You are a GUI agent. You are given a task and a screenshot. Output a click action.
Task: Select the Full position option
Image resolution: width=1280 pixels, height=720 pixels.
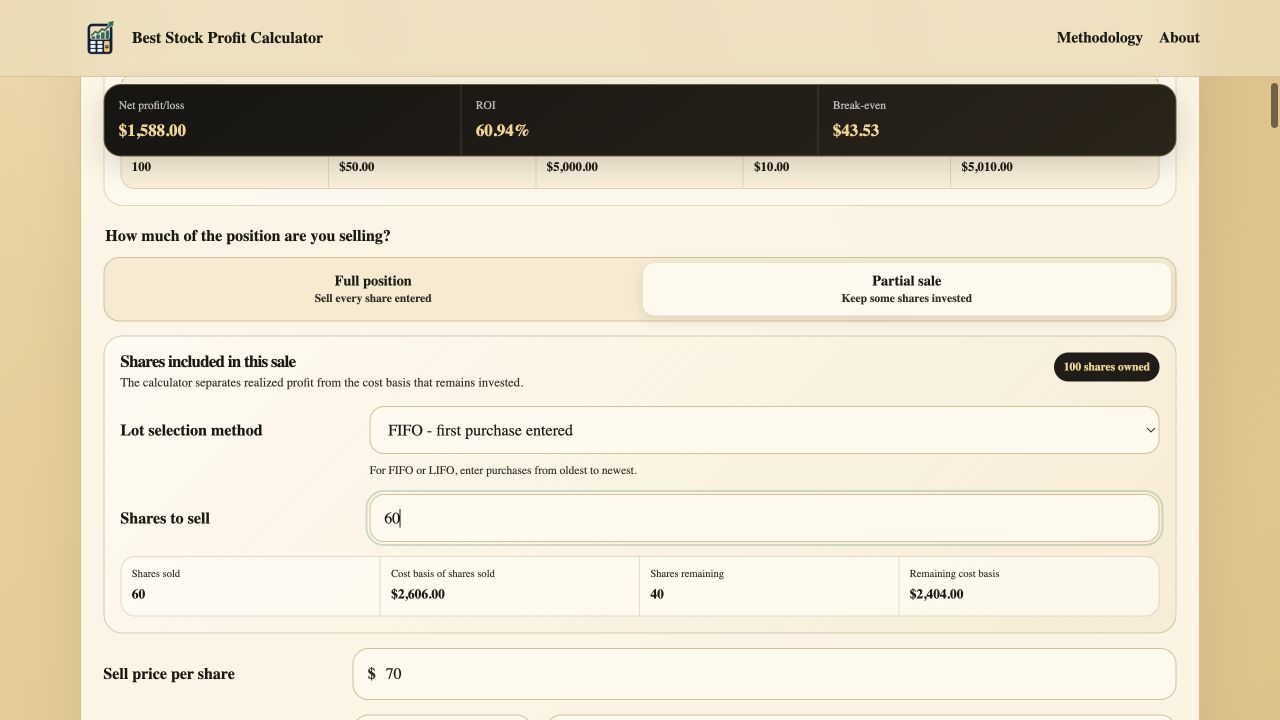pos(373,289)
